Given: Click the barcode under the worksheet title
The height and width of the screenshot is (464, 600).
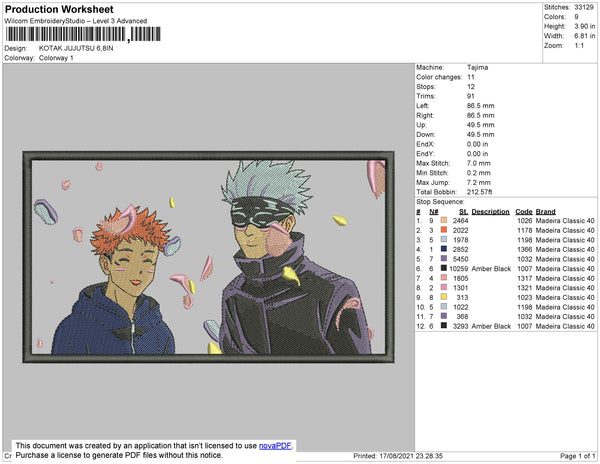Looking at the screenshot, I should 83,34.
